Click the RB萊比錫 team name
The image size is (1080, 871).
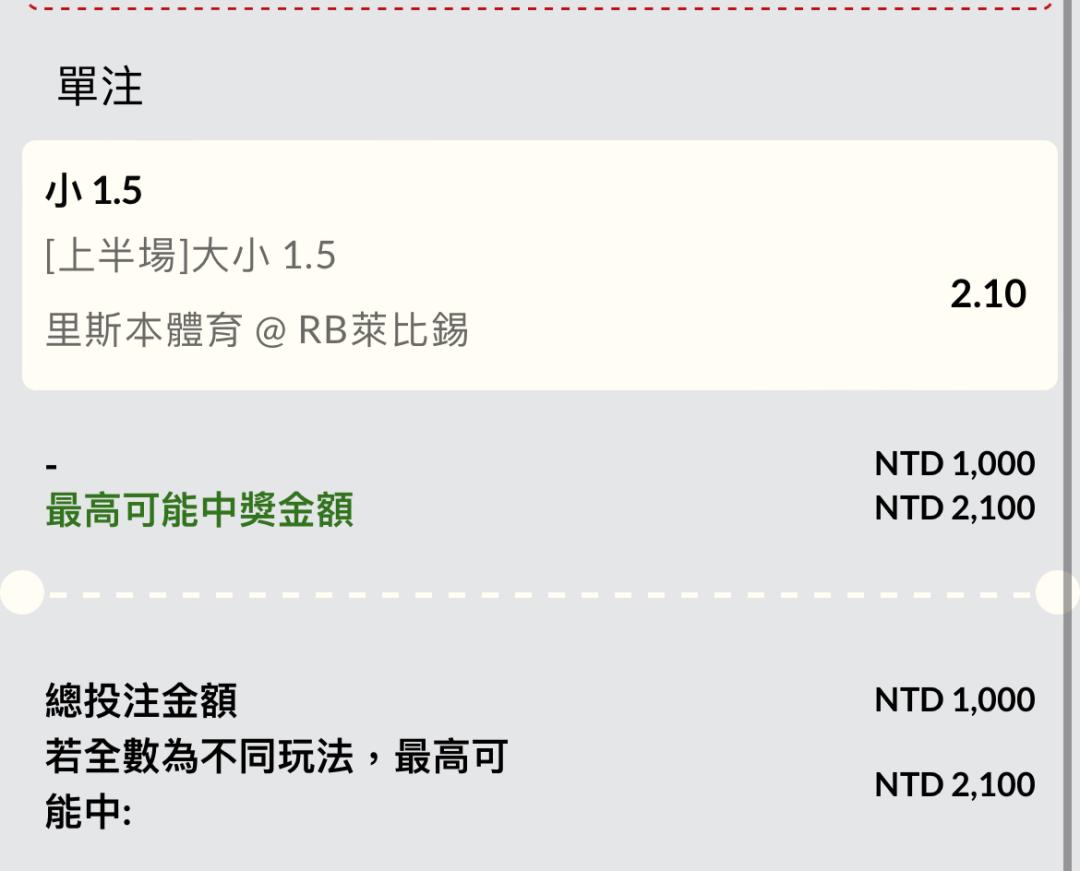pos(383,329)
